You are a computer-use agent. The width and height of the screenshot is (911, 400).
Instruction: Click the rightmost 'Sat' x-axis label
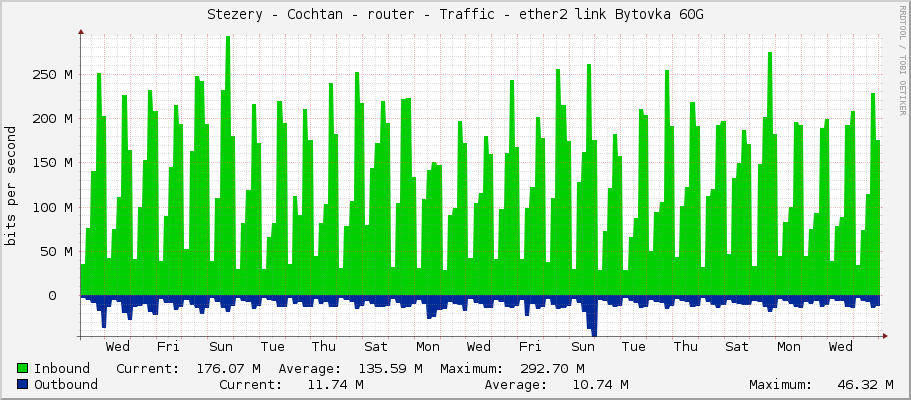click(737, 347)
